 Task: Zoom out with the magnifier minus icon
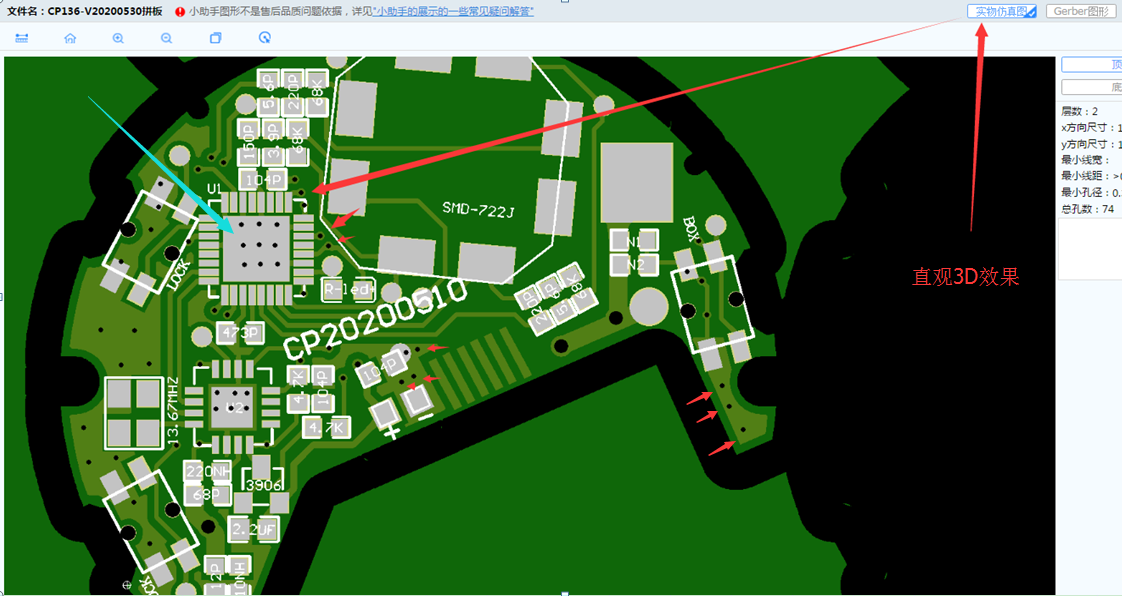point(166,38)
